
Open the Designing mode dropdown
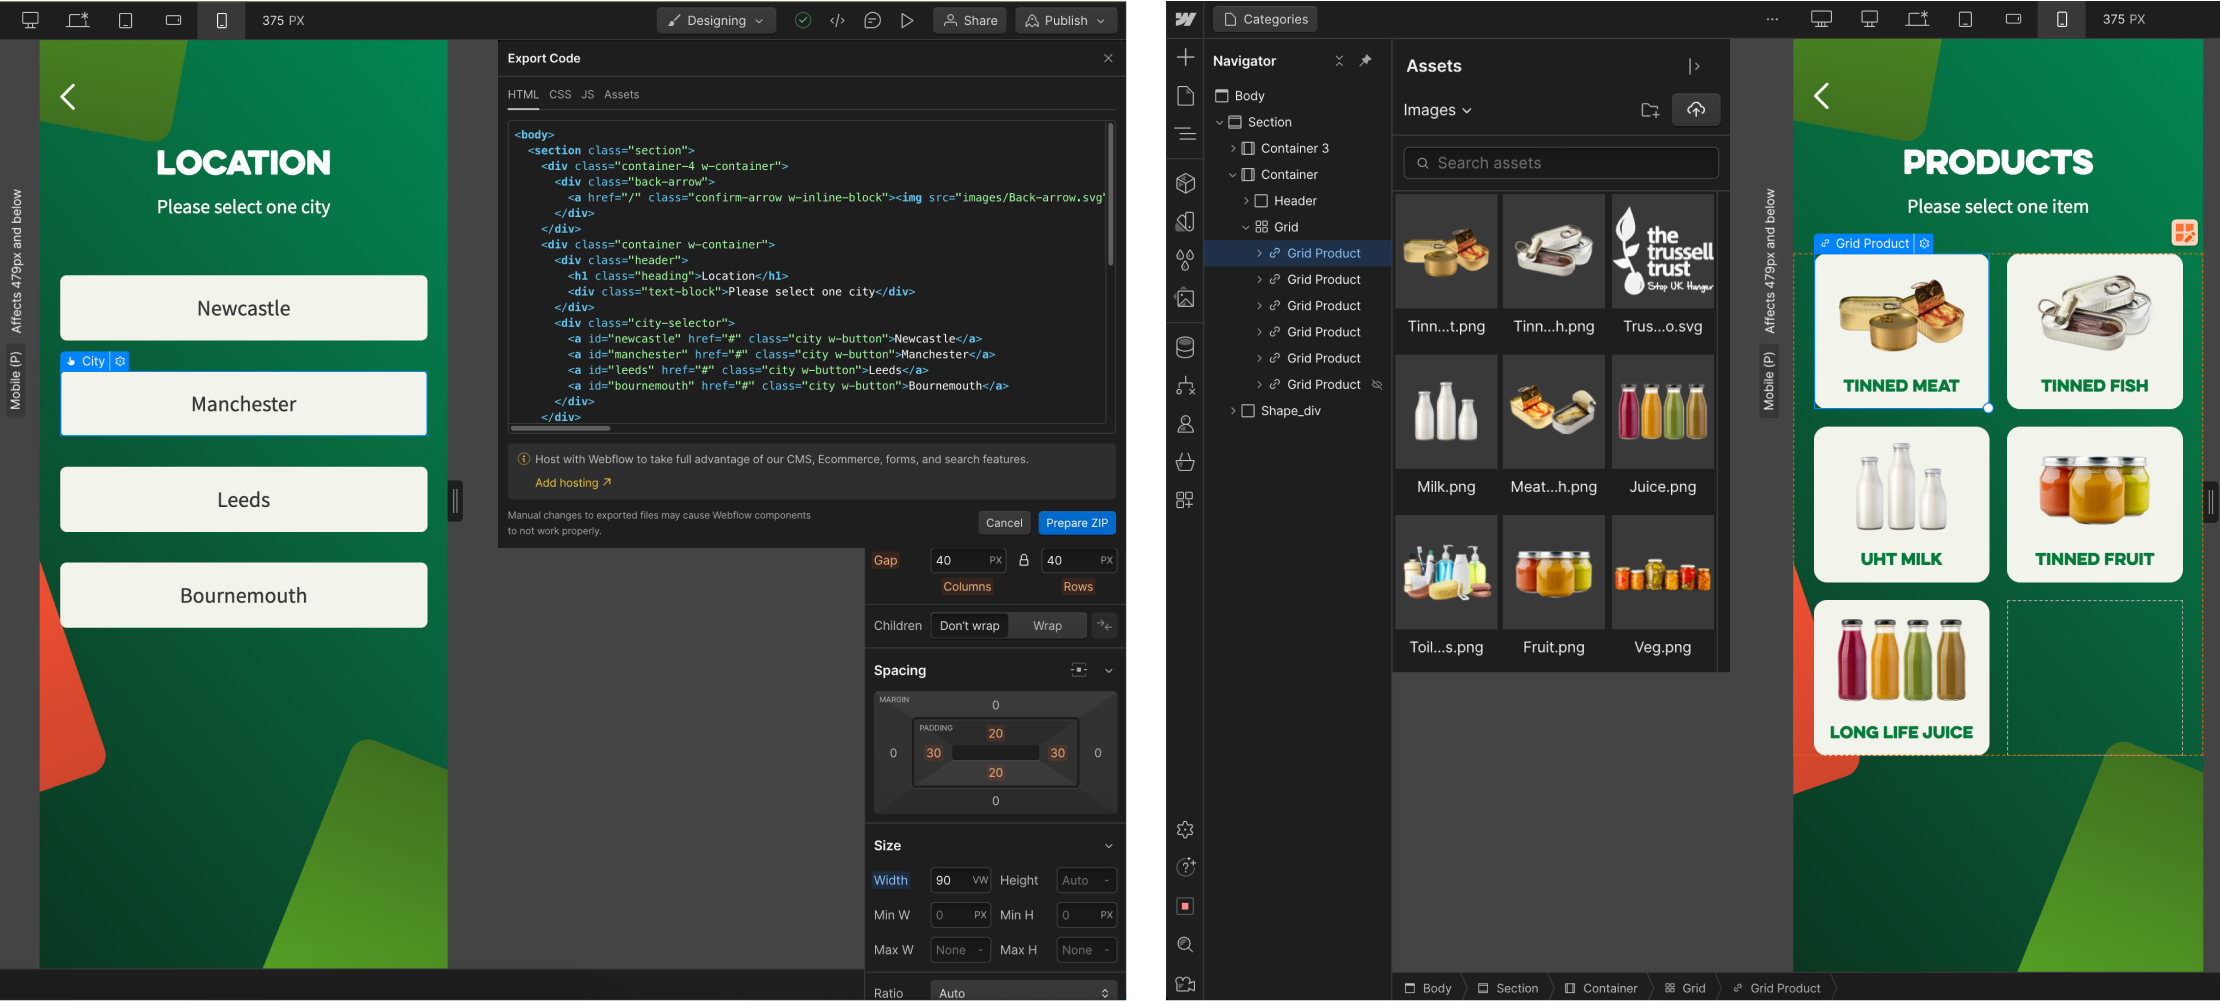point(716,20)
